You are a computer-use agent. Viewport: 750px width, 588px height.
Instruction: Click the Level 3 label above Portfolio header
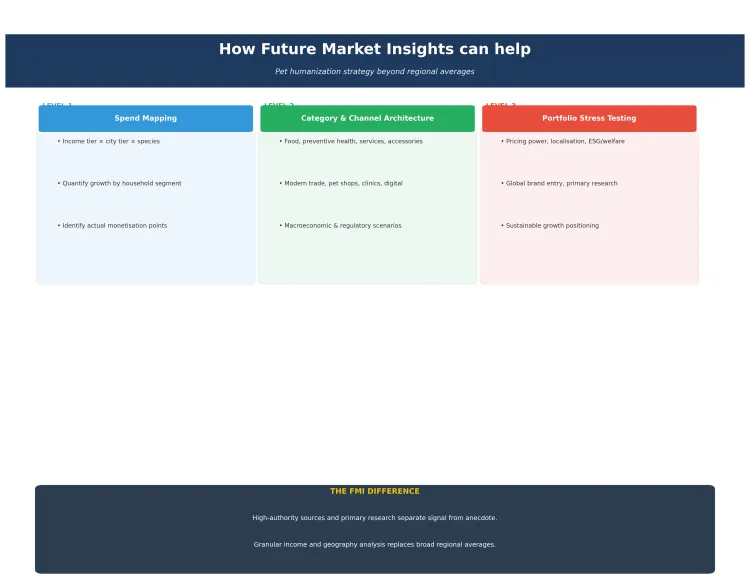point(501,104)
